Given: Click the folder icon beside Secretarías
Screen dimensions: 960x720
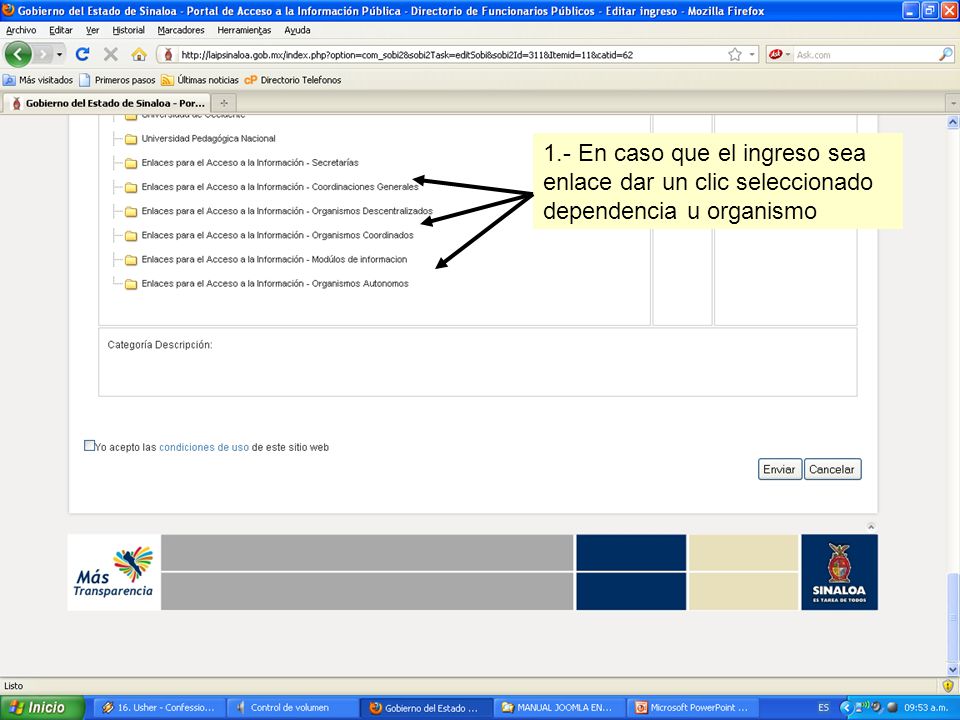Looking at the screenshot, I should (130, 163).
